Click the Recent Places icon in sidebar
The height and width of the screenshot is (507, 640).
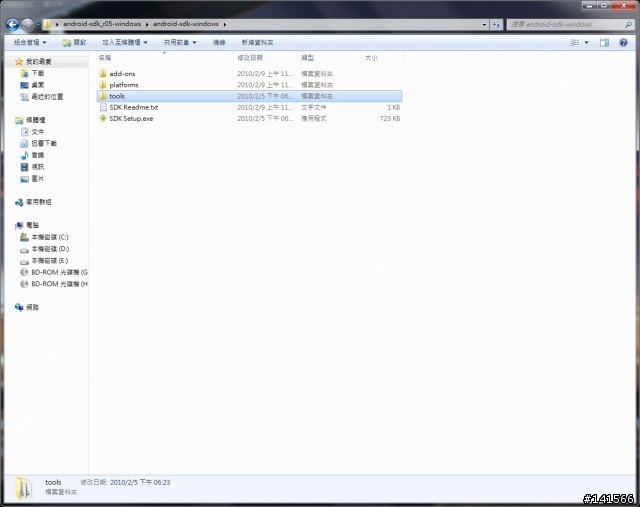point(24,97)
